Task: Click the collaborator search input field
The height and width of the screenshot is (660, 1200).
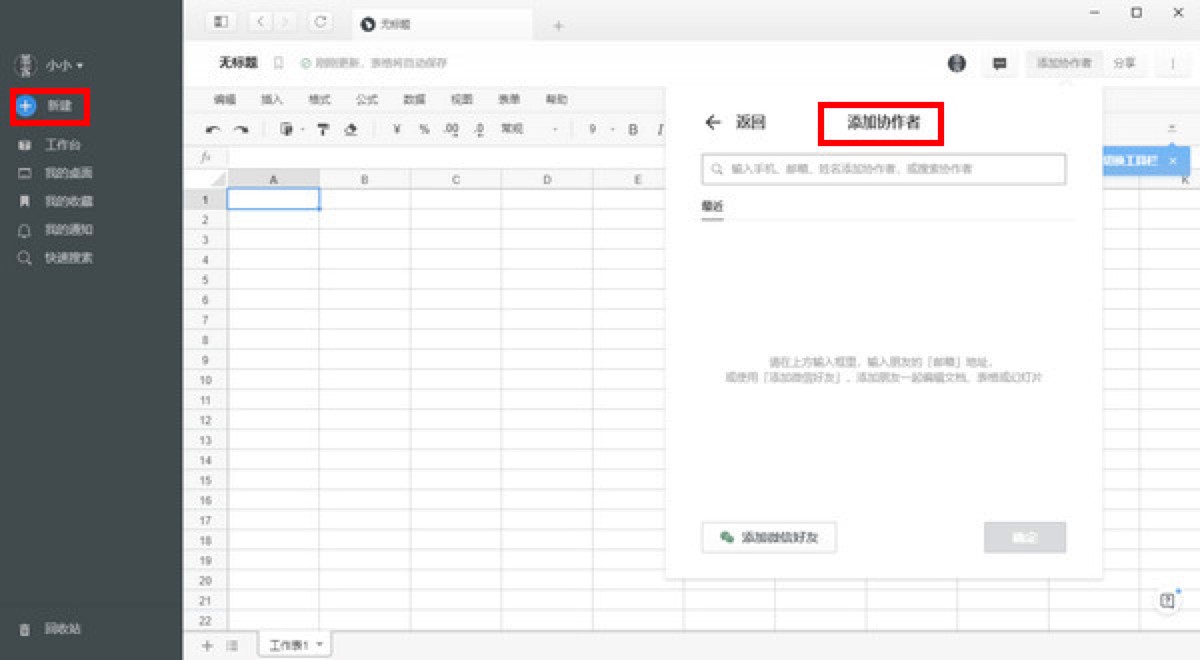Action: [884, 169]
